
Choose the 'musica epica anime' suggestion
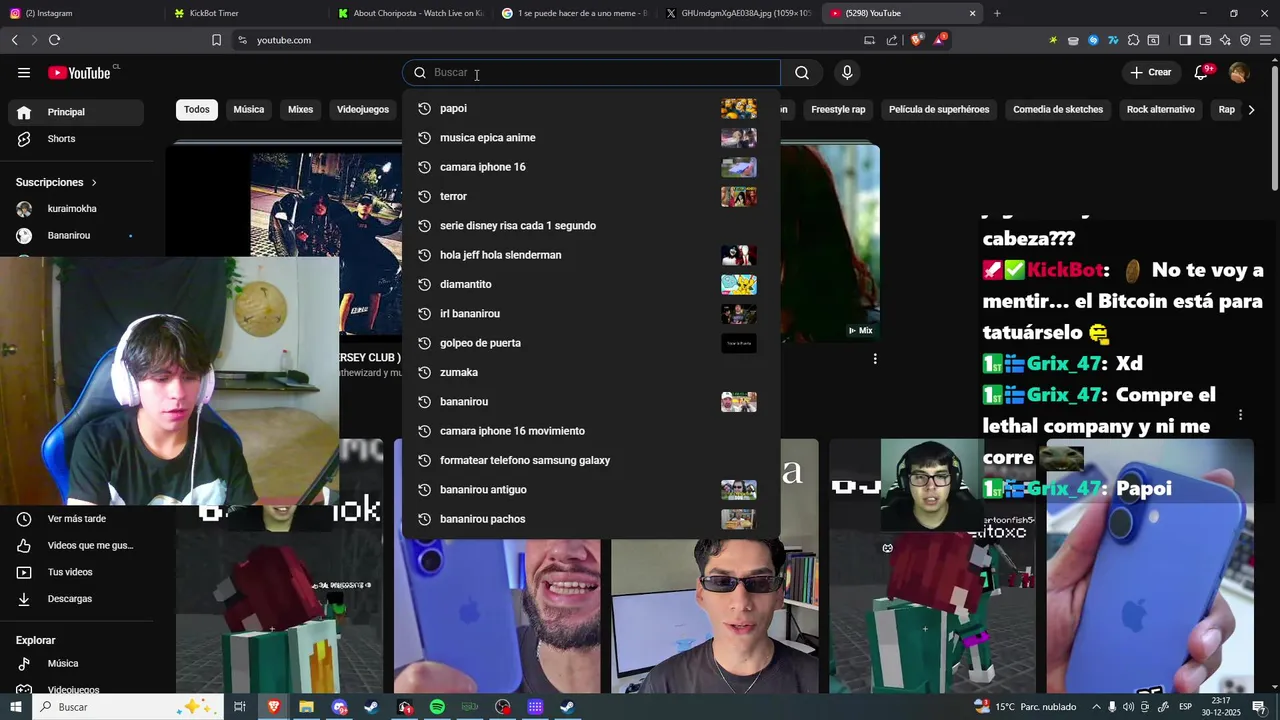[x=591, y=138]
